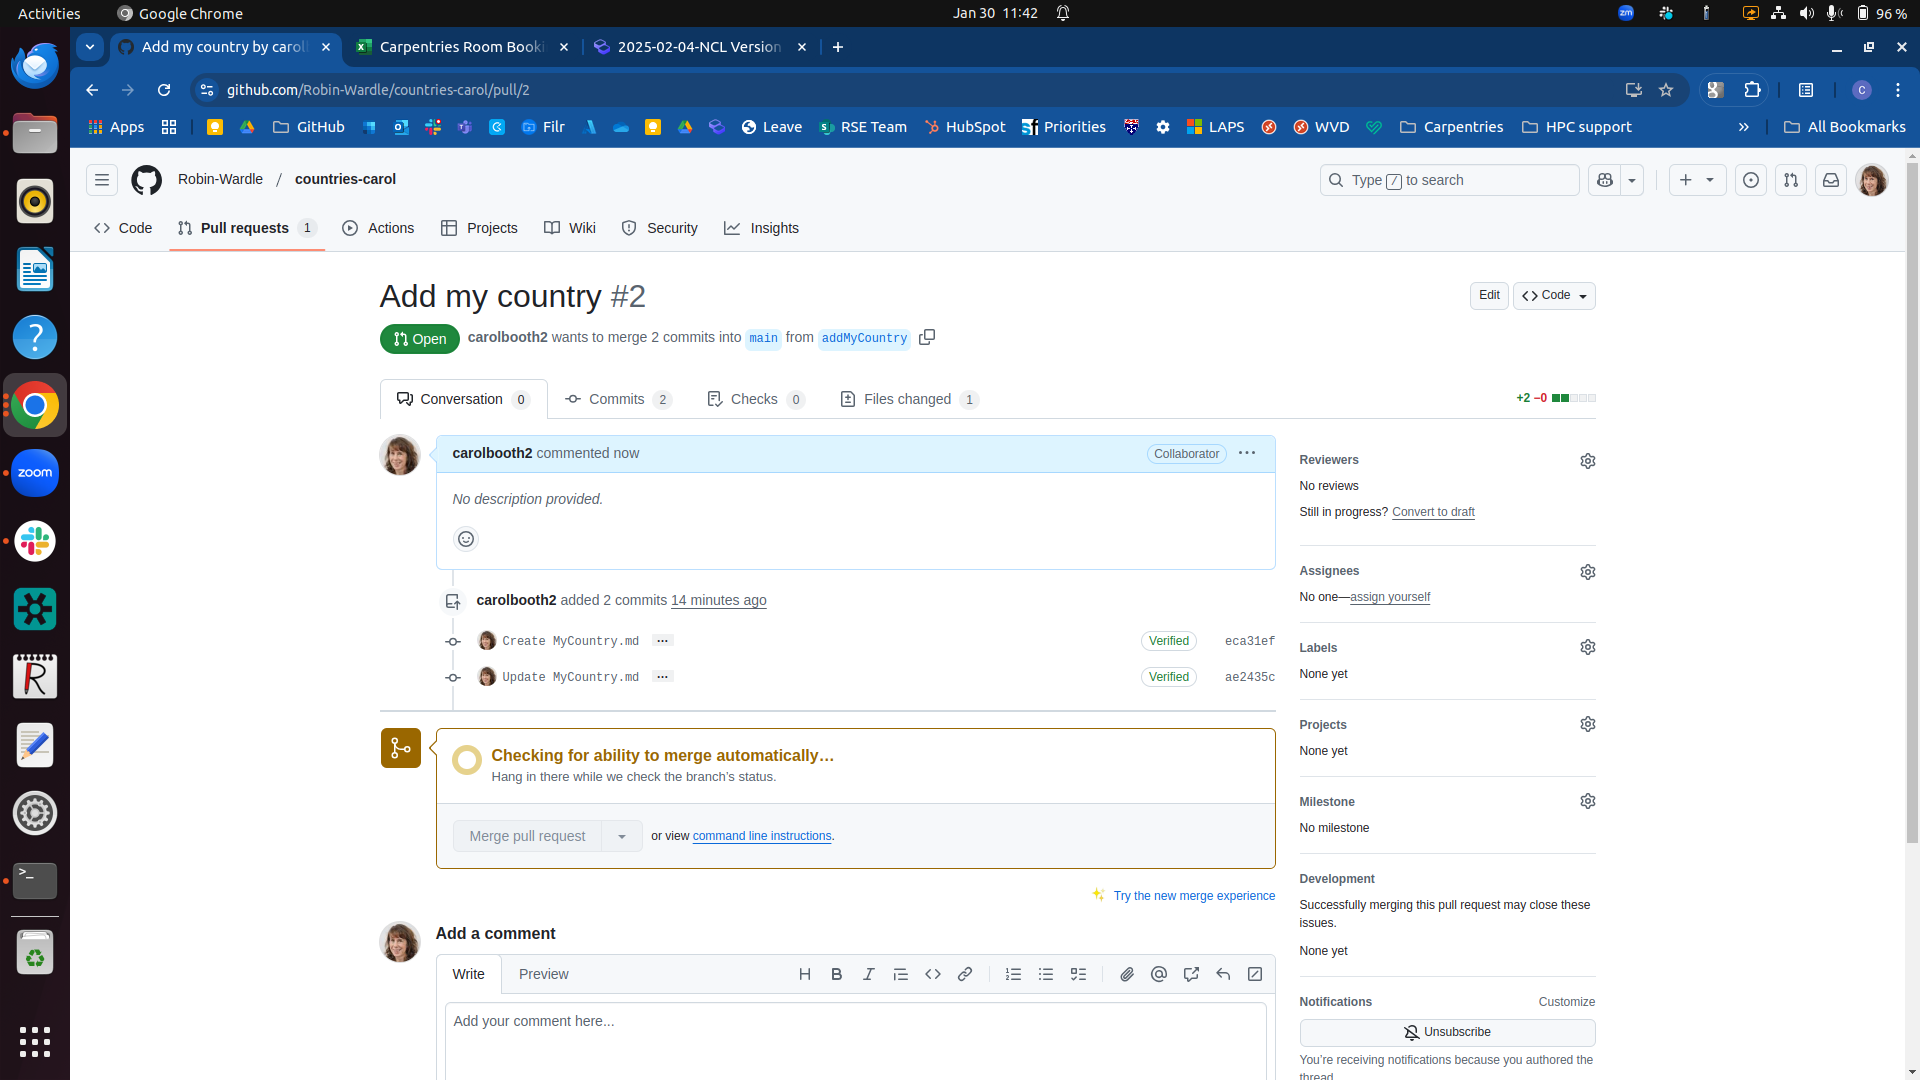Viewport: 1920px width, 1080px height.
Task: Click the code block formatting icon
Action: (932, 975)
